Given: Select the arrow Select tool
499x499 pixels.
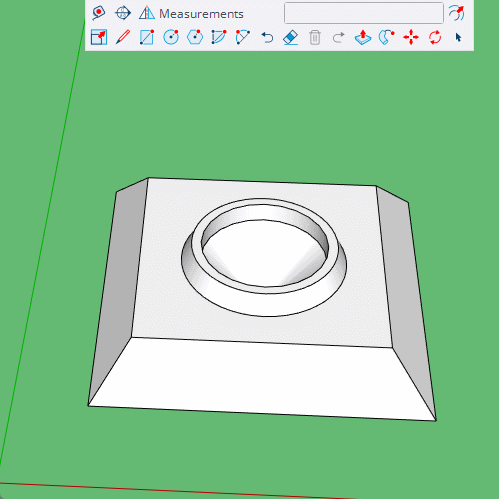Looking at the screenshot, I should [459, 37].
